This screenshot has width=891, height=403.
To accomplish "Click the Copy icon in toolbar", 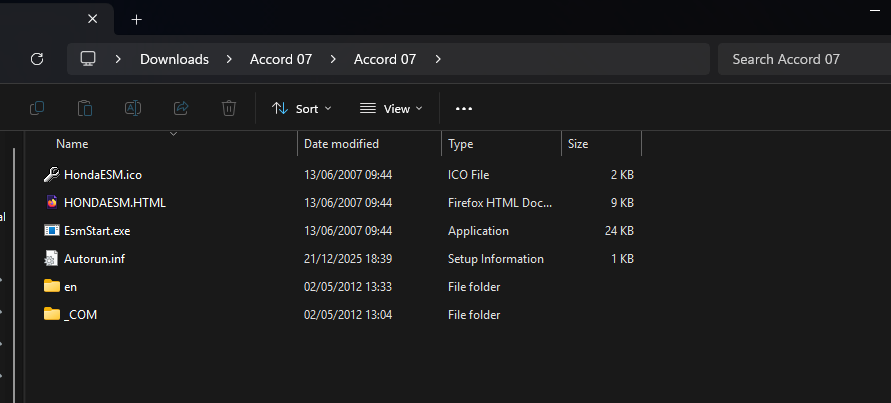I will 37,108.
